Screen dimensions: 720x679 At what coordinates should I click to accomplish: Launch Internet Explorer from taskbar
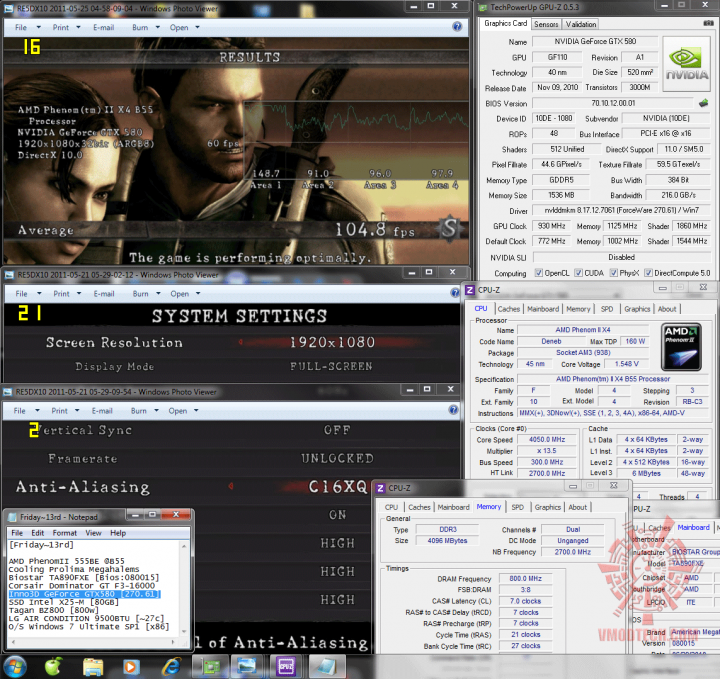pos(171,667)
